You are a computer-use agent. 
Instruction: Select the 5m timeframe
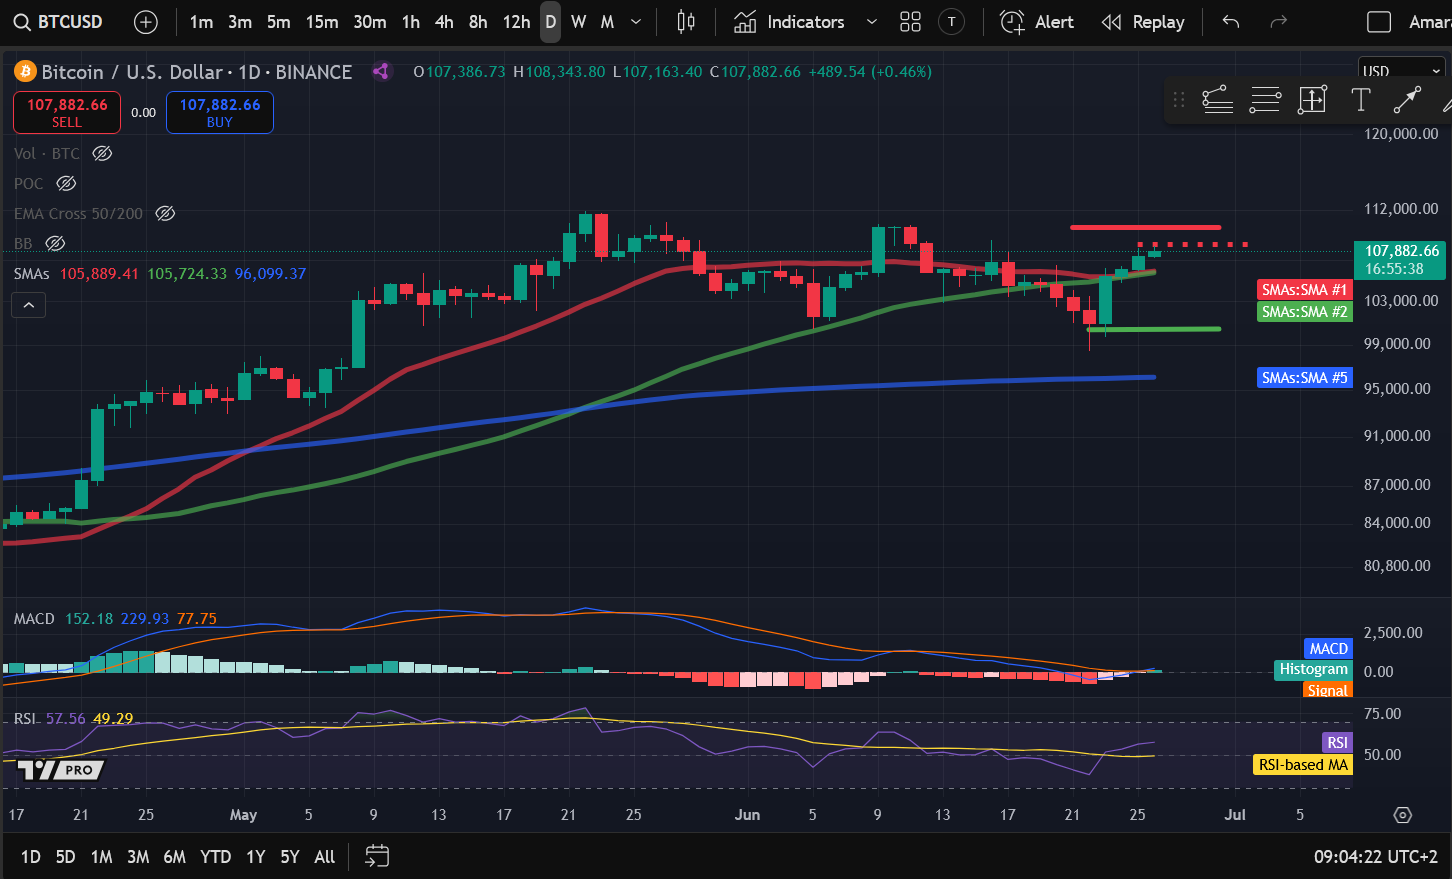coord(279,22)
